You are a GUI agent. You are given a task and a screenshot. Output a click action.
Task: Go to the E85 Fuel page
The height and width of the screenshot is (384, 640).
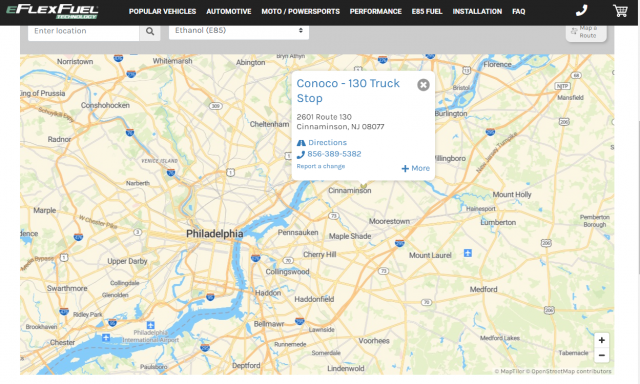point(427,11)
